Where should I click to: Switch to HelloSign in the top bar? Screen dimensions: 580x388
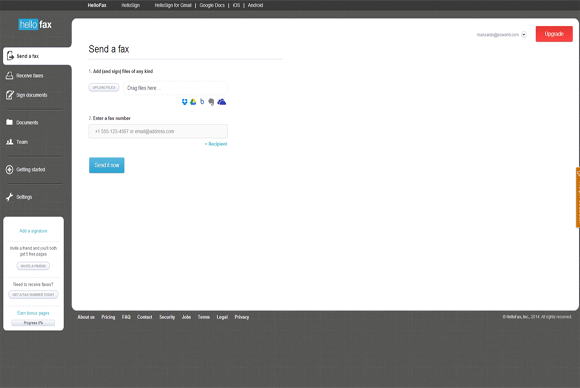point(131,5)
